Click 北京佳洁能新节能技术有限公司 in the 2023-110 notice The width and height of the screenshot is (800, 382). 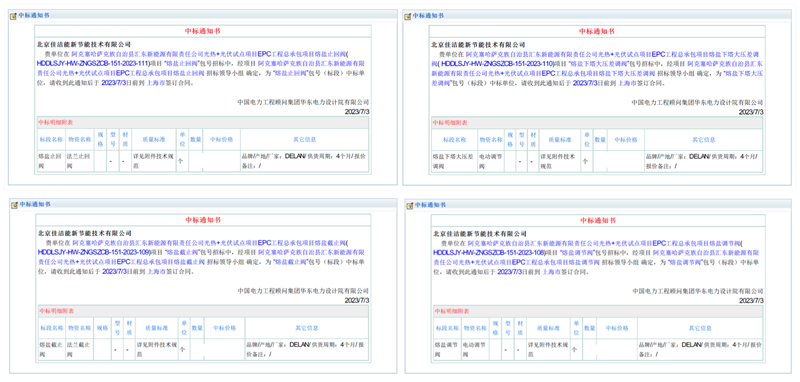tap(478, 45)
